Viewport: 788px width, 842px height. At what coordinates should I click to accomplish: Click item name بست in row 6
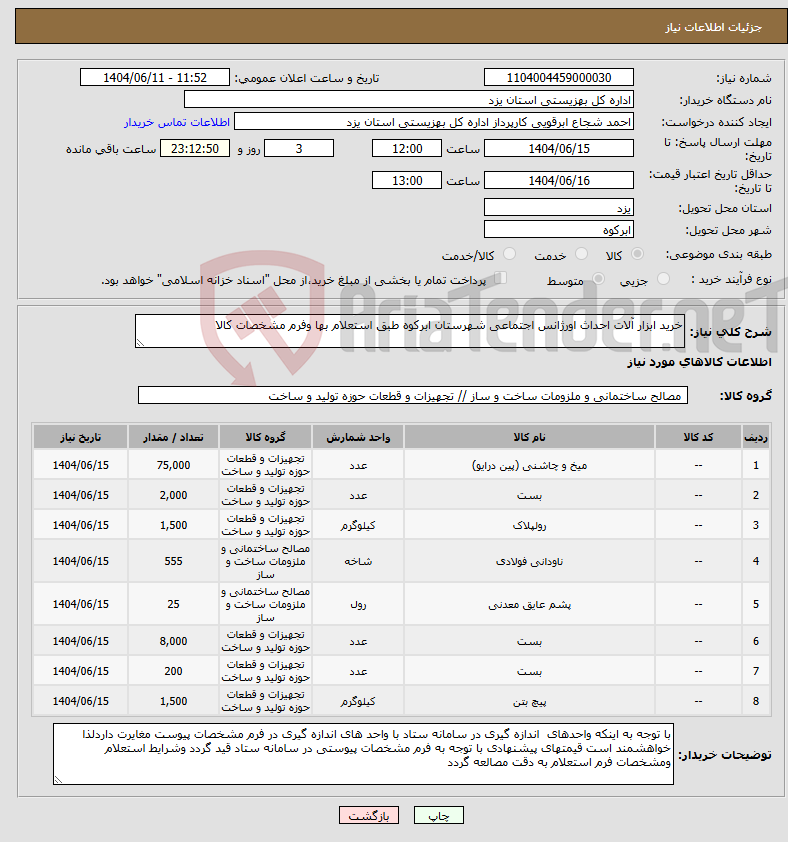pos(529,641)
